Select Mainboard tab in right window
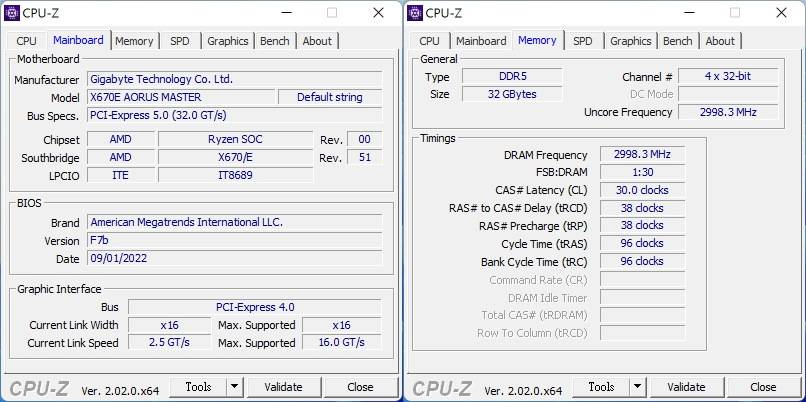This screenshot has height=402, width=806. pyautogui.click(x=481, y=41)
